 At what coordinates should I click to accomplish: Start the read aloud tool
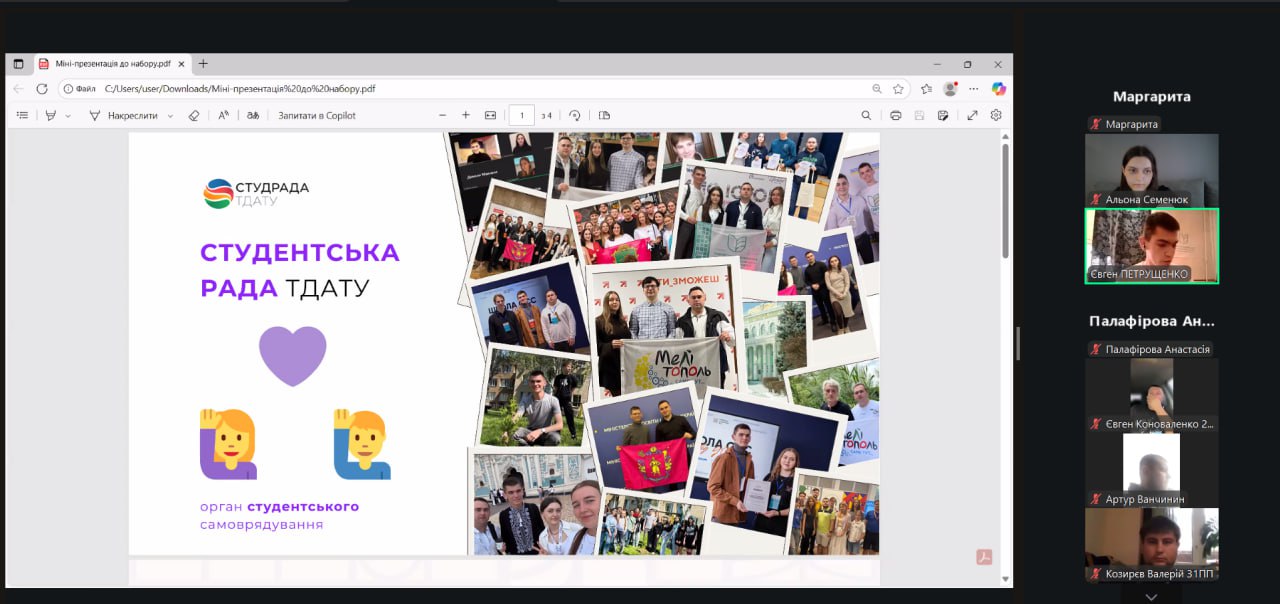[224, 116]
